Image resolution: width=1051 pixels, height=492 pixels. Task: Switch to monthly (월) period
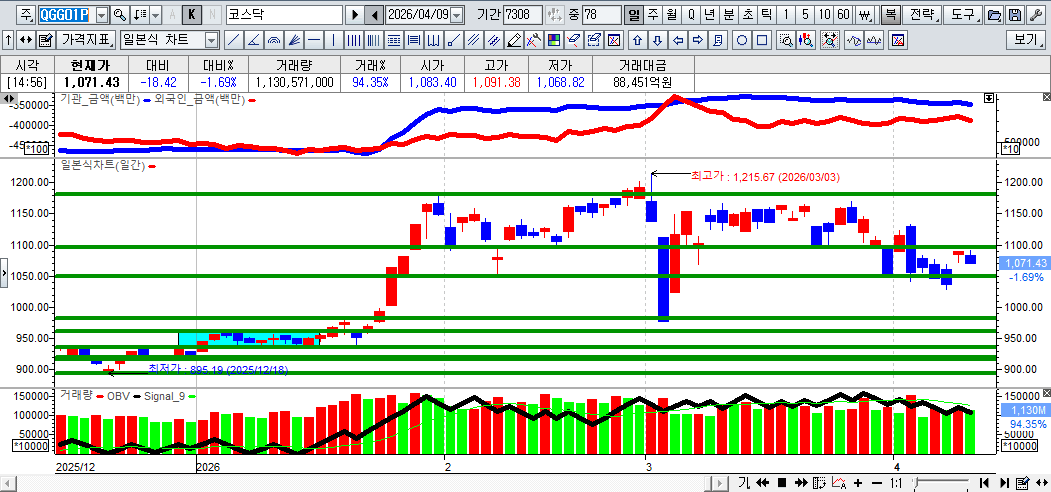coord(671,15)
